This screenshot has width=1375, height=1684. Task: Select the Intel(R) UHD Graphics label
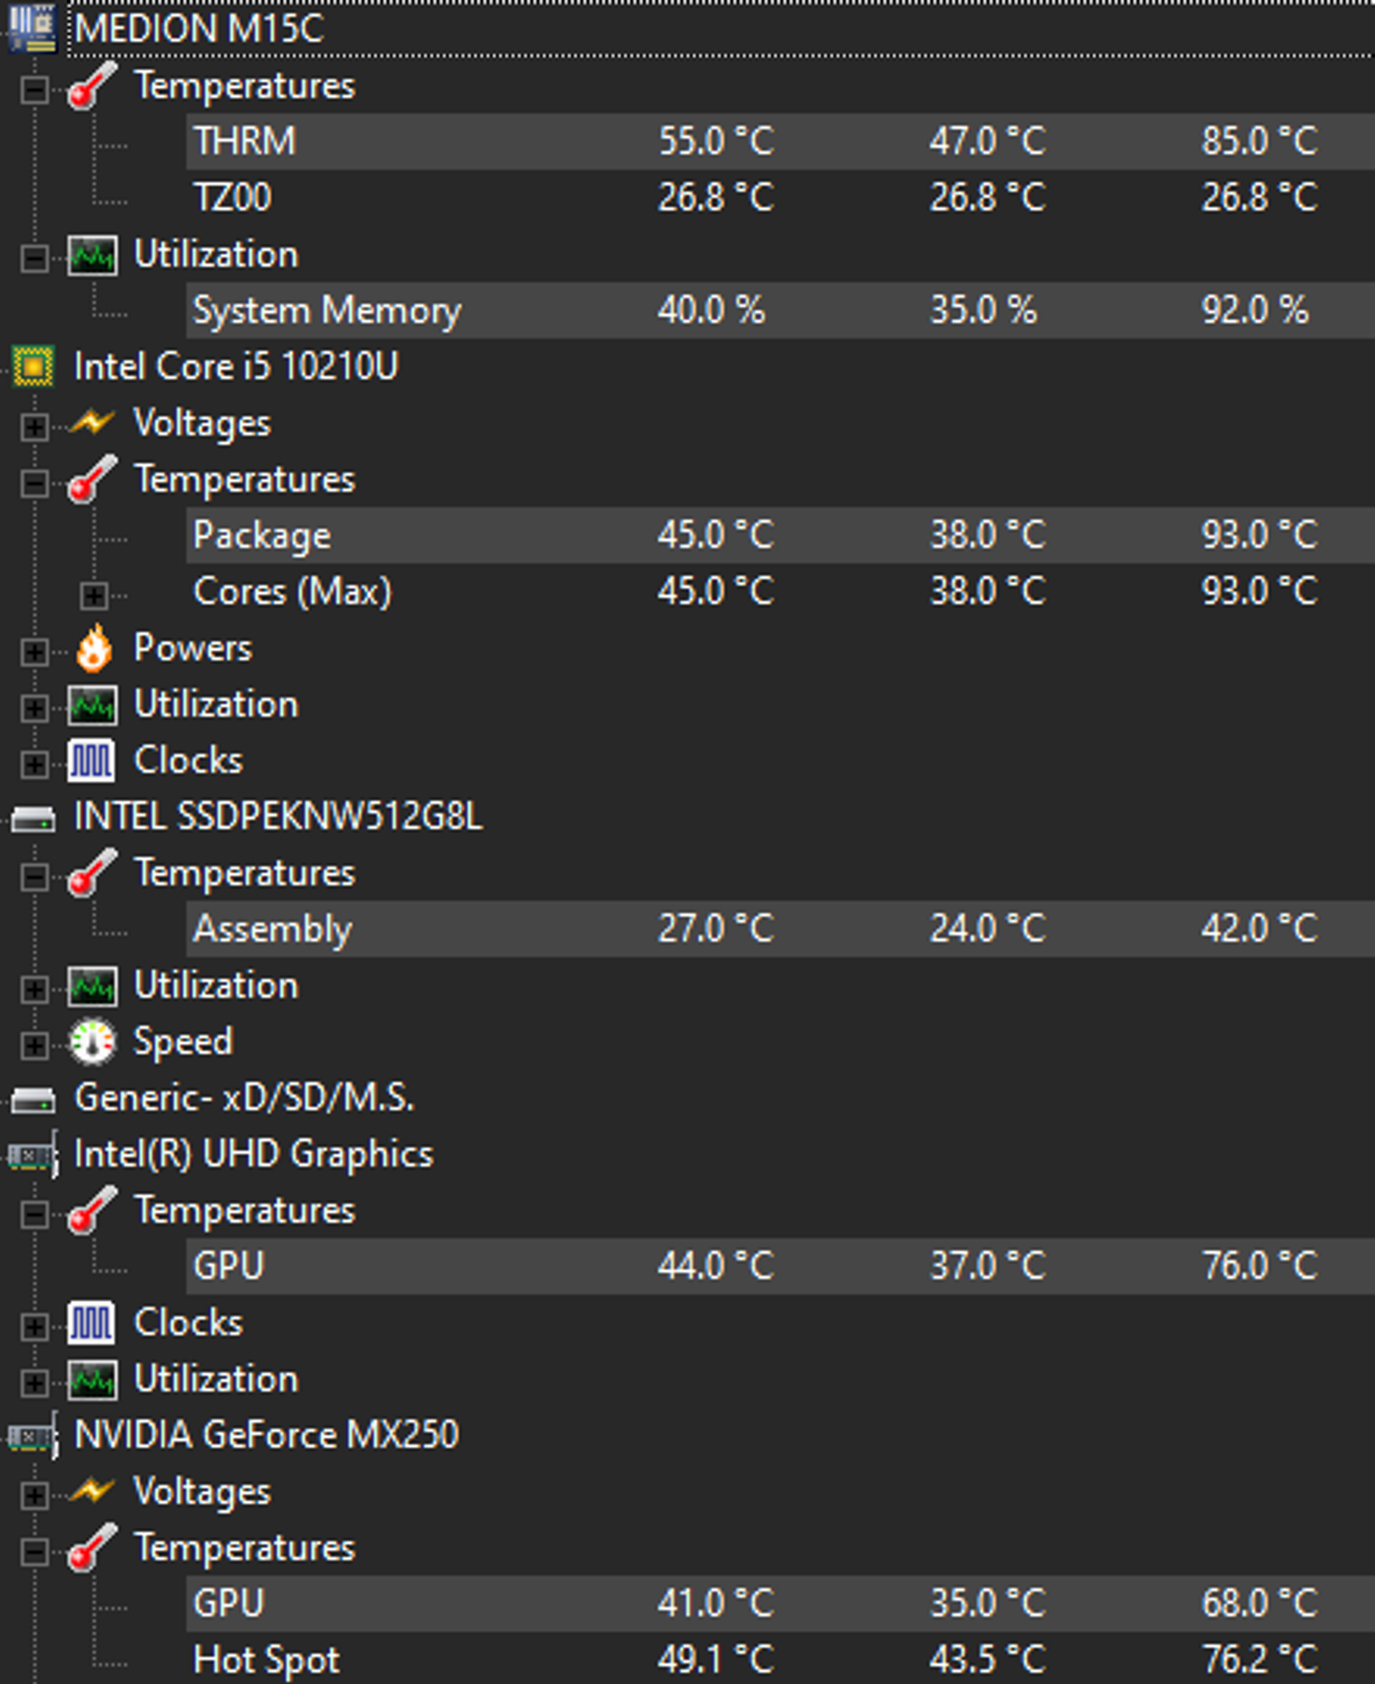point(254,1154)
